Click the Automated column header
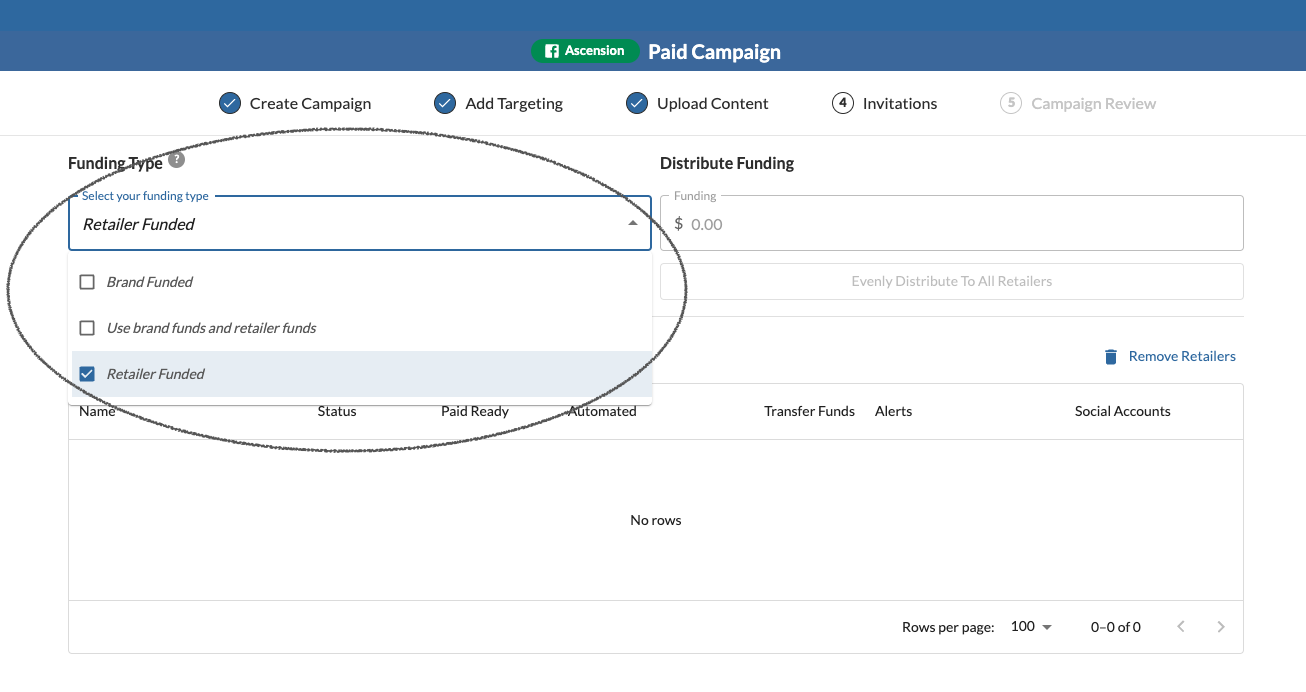 (602, 411)
